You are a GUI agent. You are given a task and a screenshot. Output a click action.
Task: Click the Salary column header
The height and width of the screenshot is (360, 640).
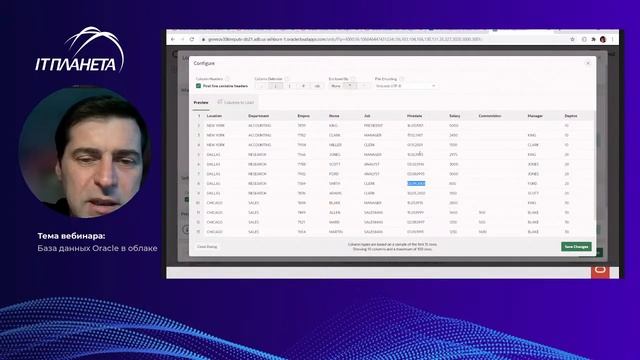(x=454, y=116)
